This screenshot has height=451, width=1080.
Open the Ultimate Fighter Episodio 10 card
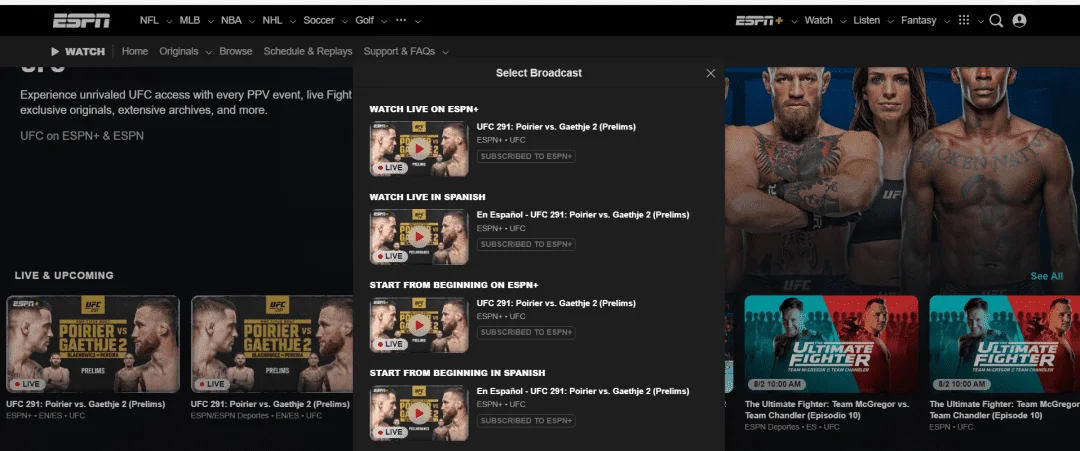831,344
